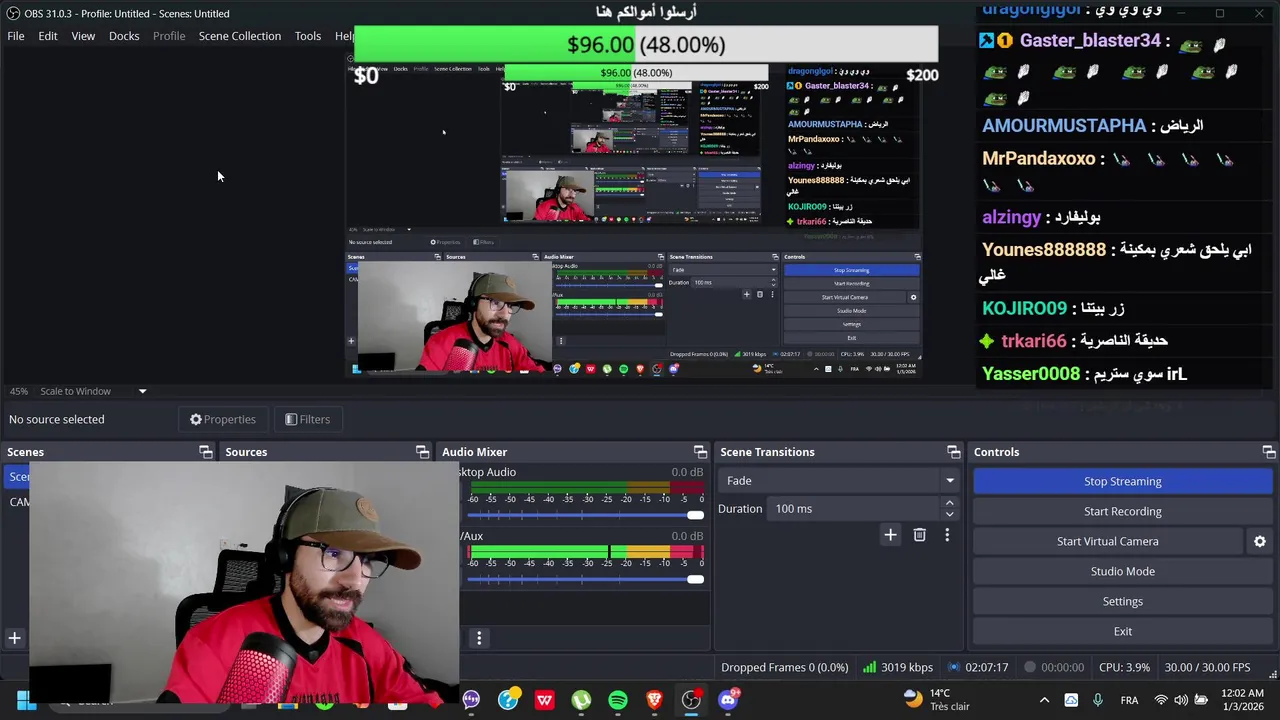Click the 0.0 dB Desktop Audio label

[x=687, y=472]
